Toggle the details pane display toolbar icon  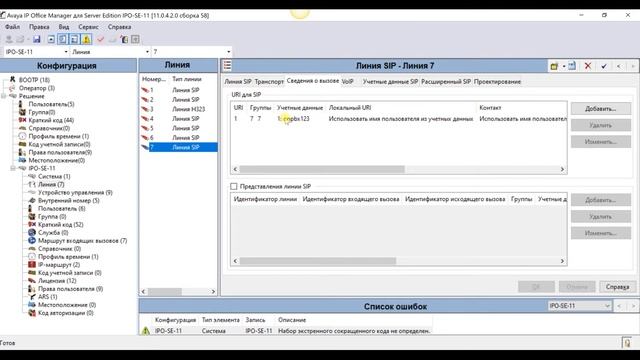74,39
